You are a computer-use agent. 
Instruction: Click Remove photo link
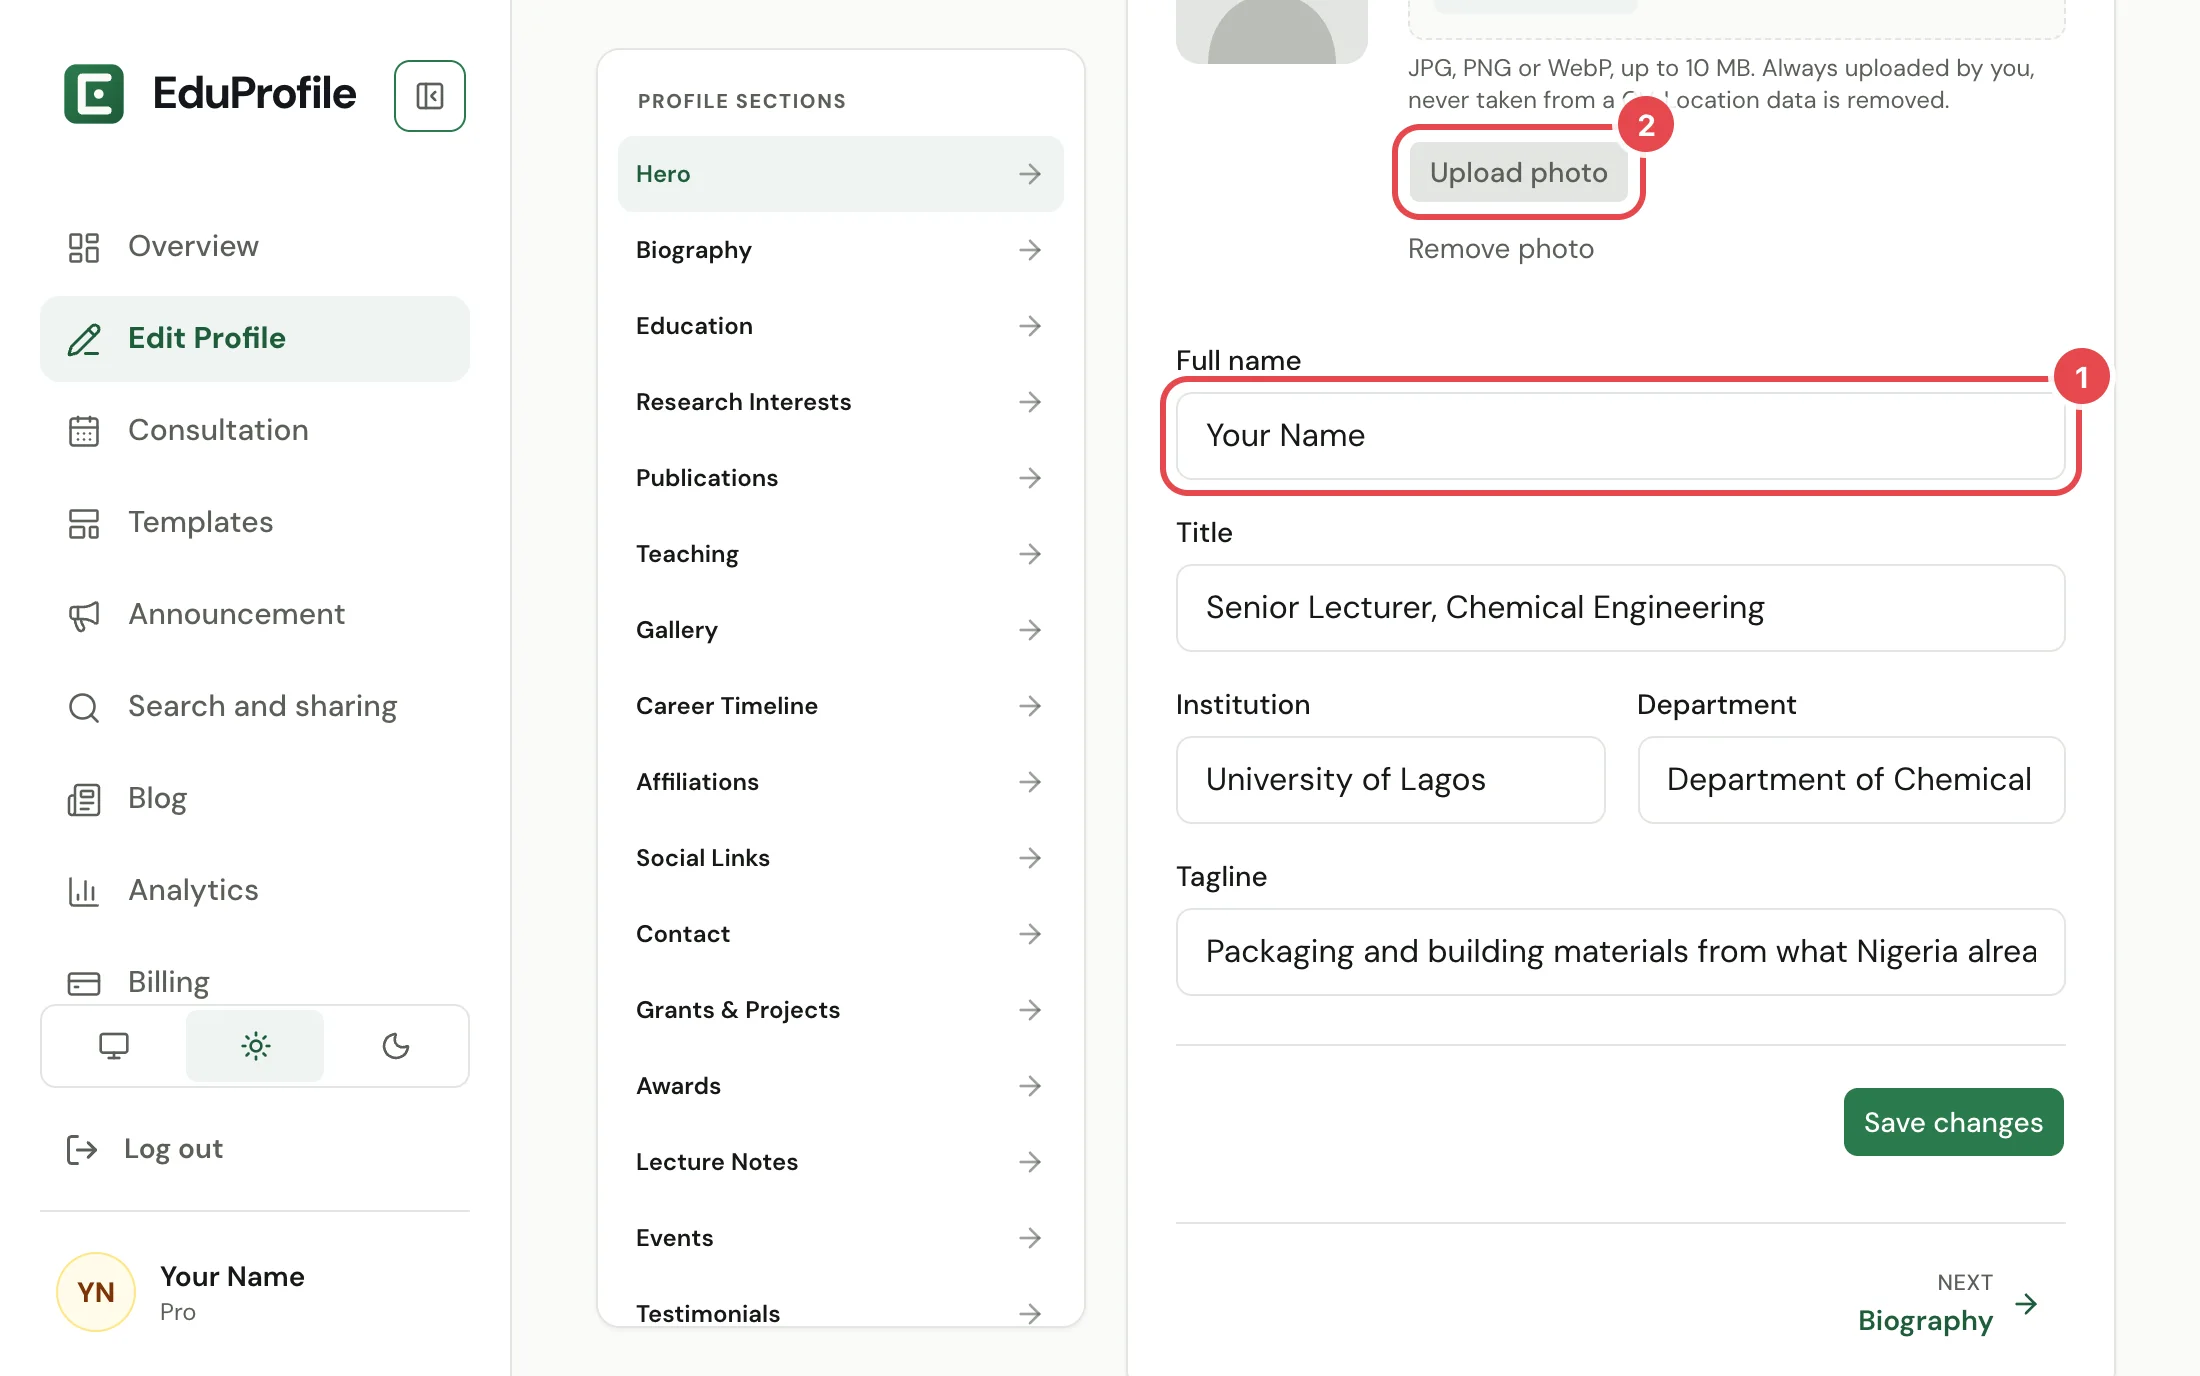point(1500,249)
